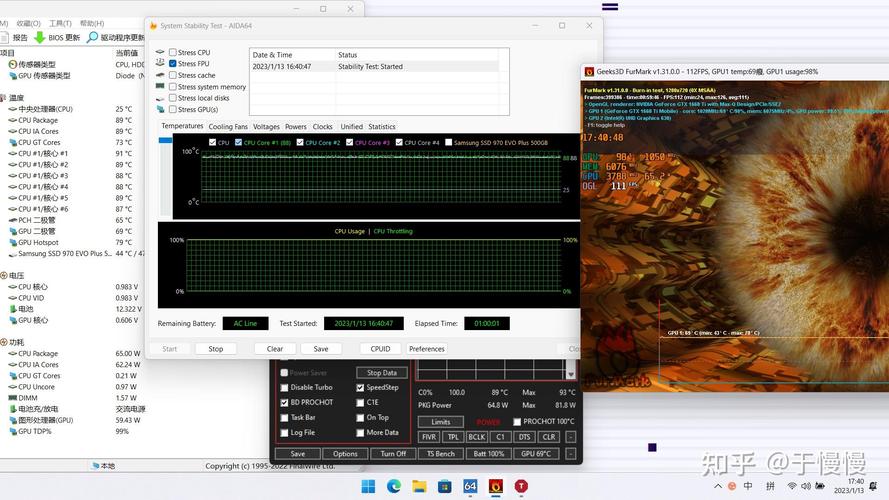Viewport: 889px width, 500px height.
Task: Switch to the Cooling Fans tab
Action: pos(227,127)
